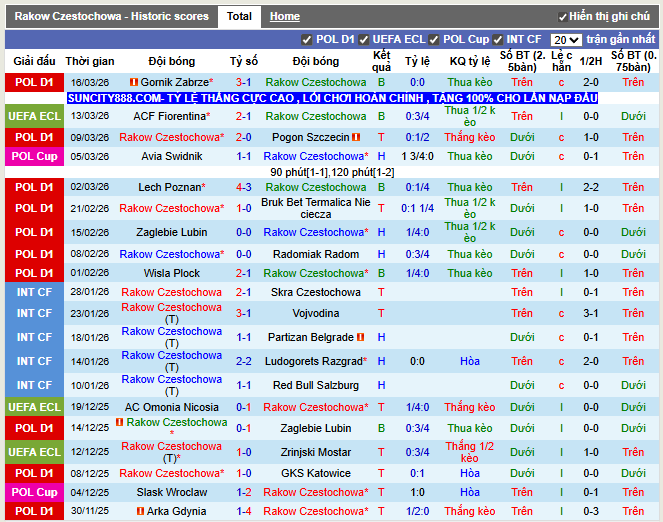
Task: Uncheck the POL D1 league filter
Action: (x=307, y=40)
